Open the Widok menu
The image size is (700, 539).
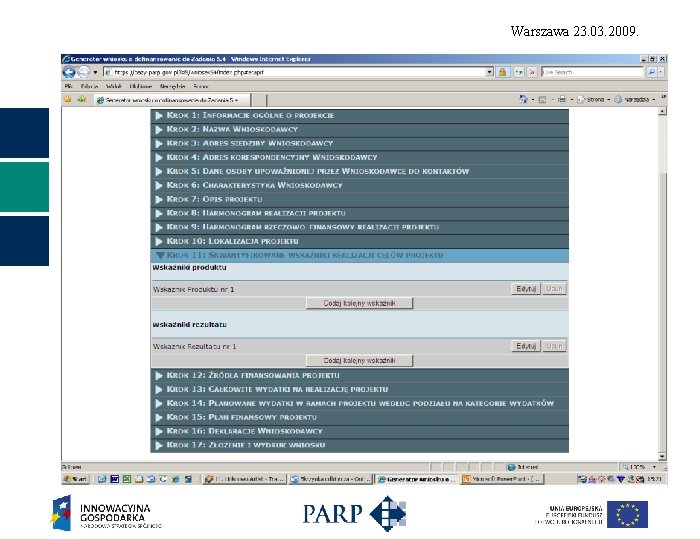tap(113, 86)
